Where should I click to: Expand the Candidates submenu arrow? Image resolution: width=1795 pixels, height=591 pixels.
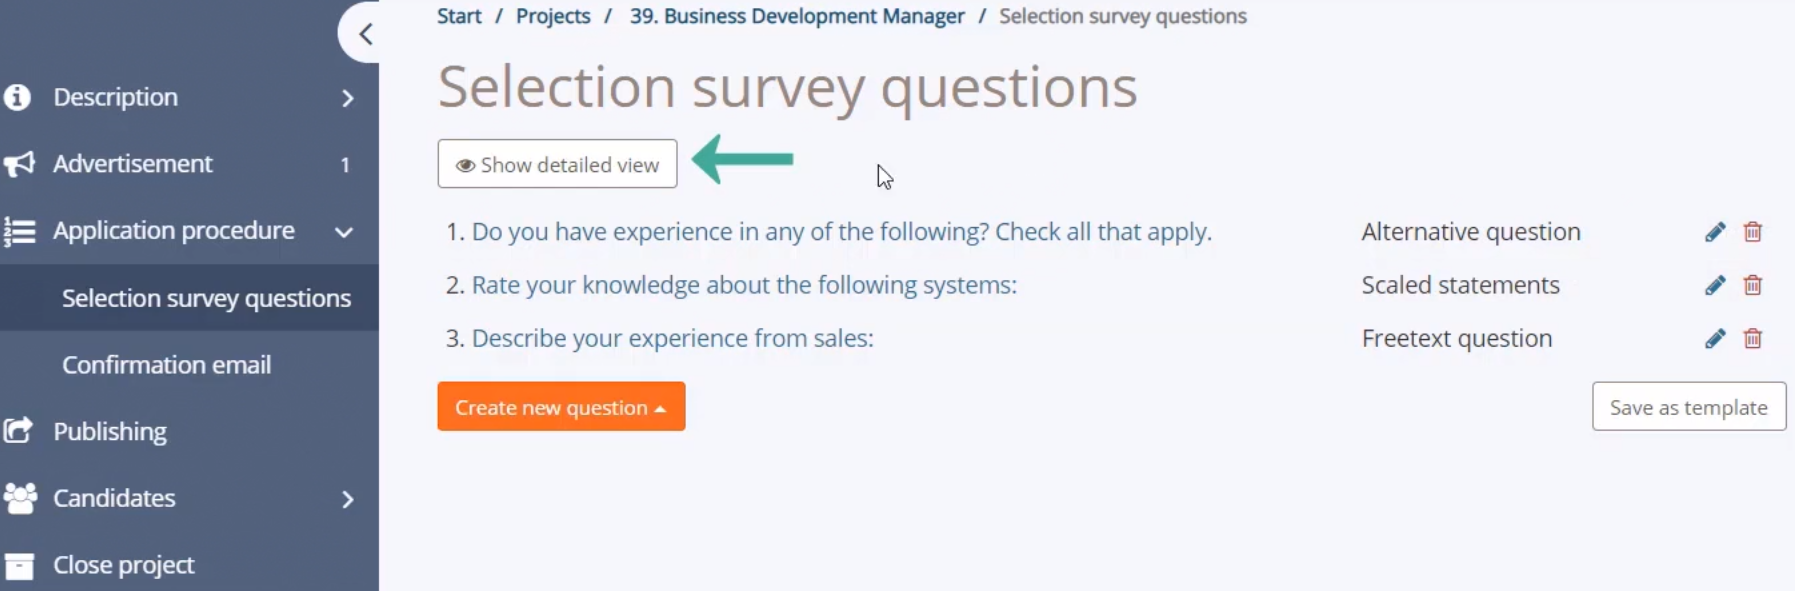pos(347,499)
